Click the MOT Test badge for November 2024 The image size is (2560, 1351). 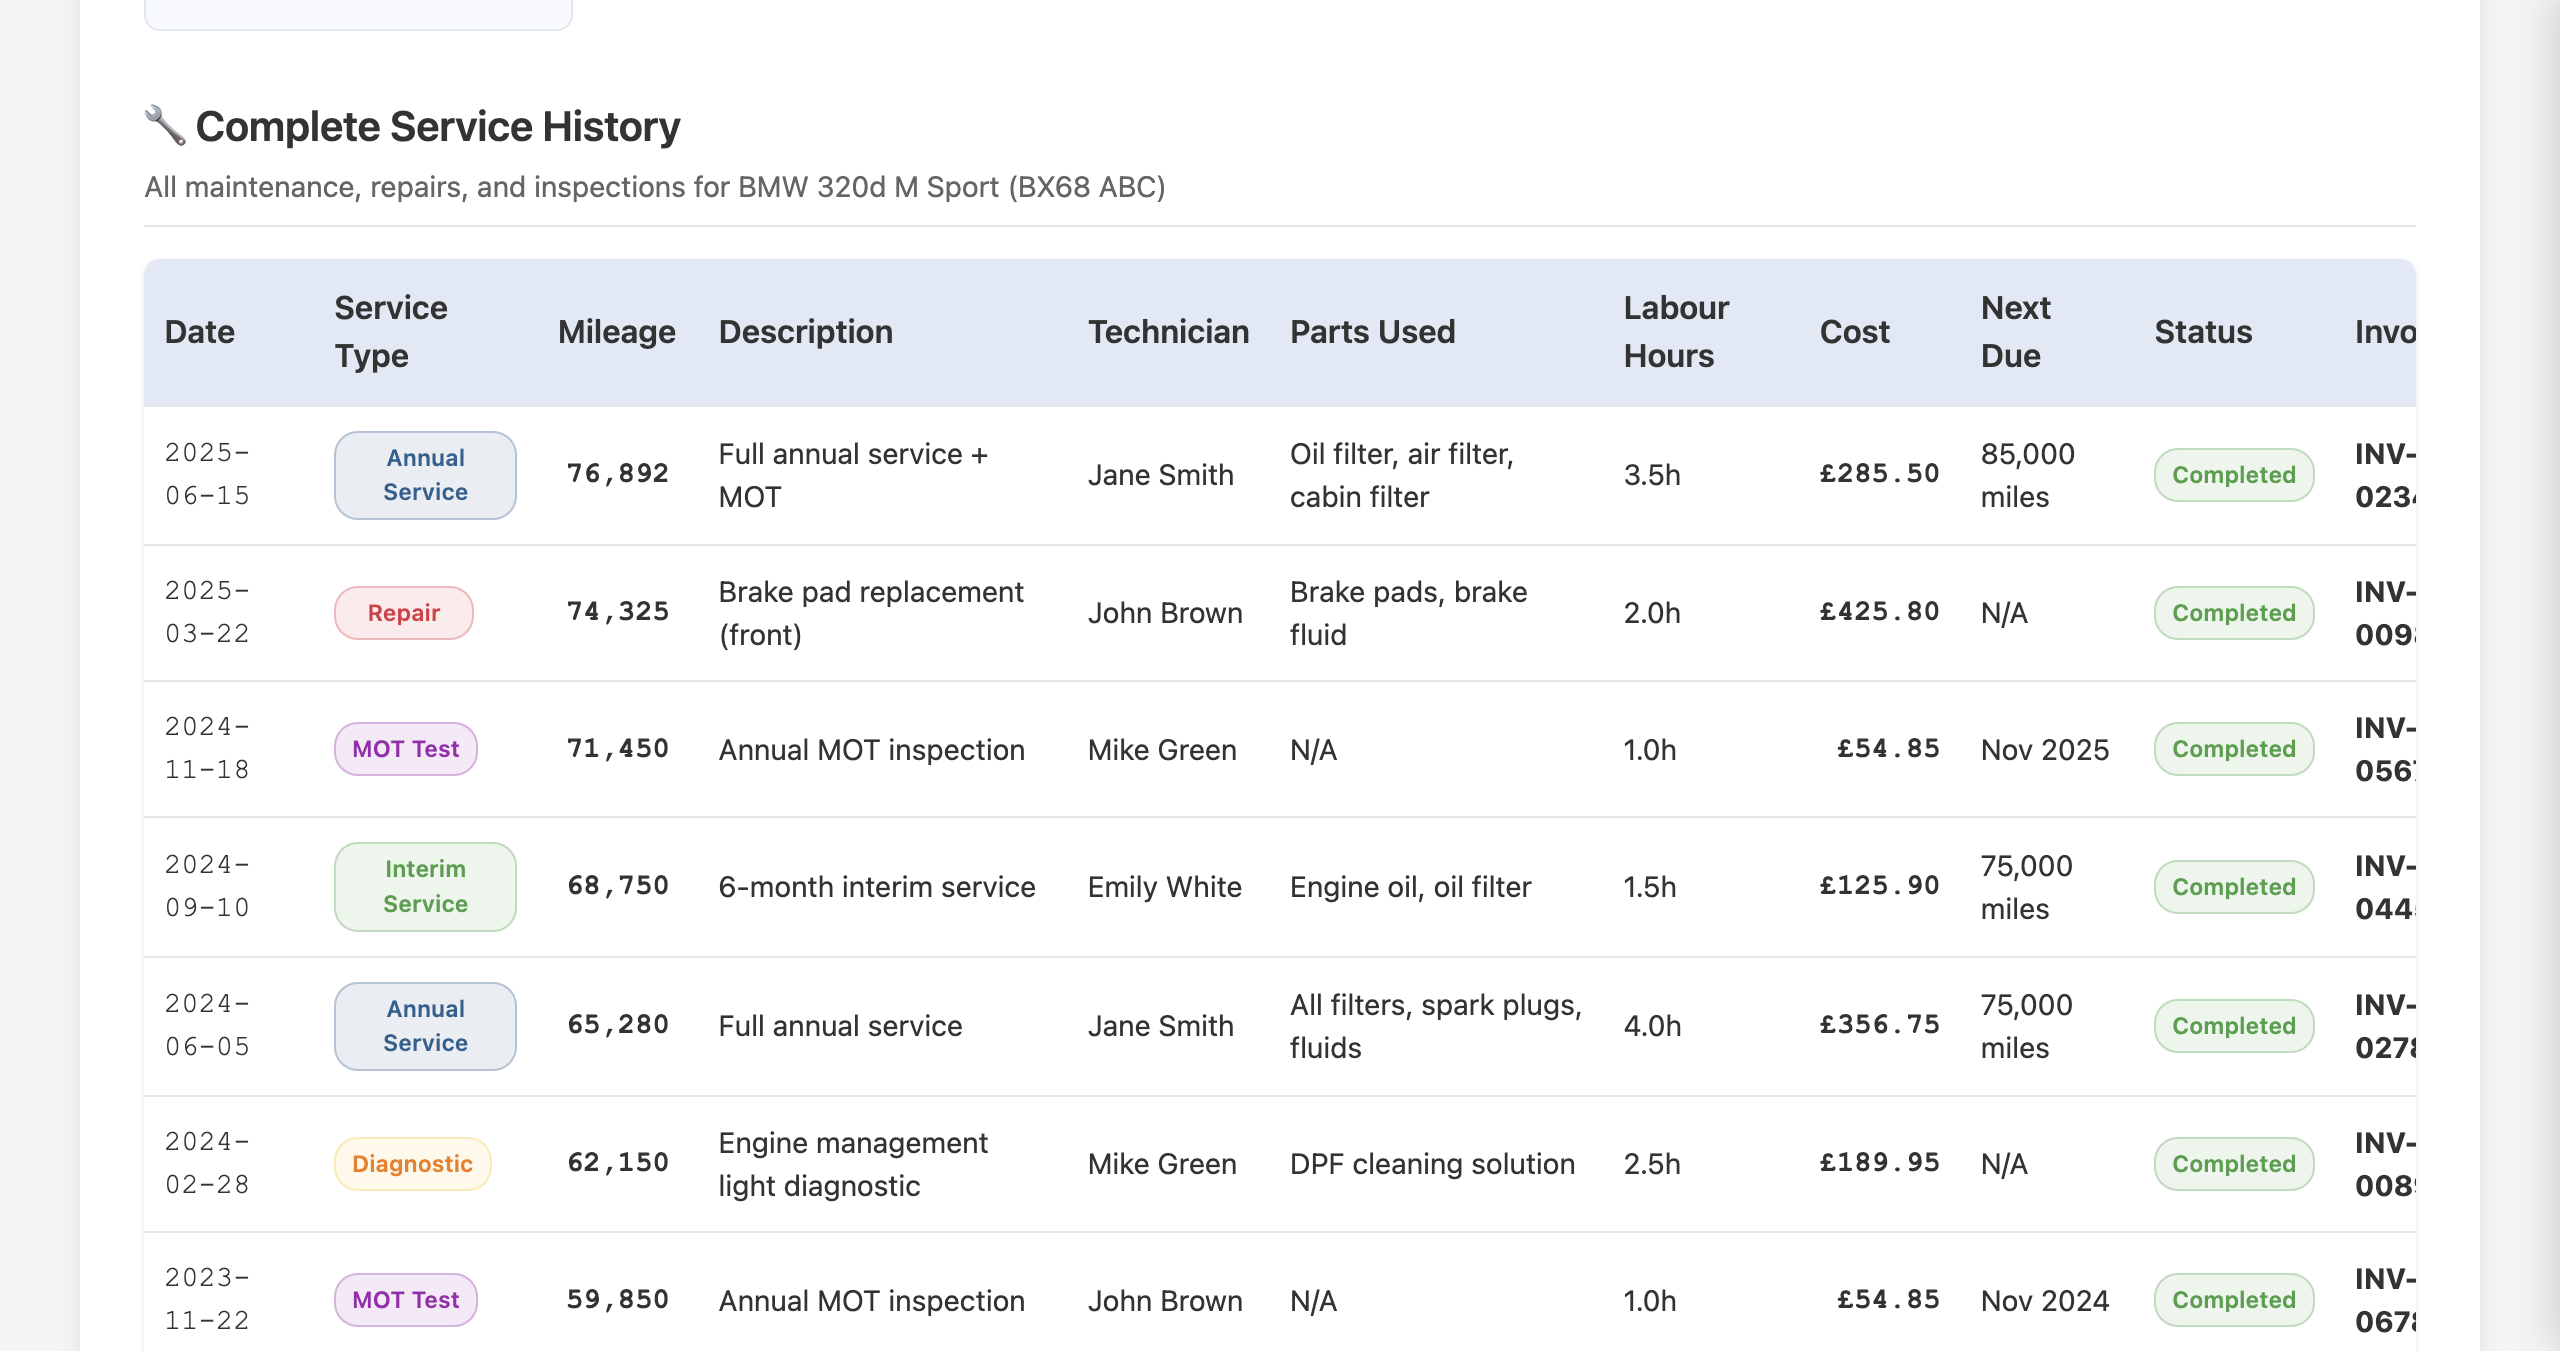tap(404, 748)
